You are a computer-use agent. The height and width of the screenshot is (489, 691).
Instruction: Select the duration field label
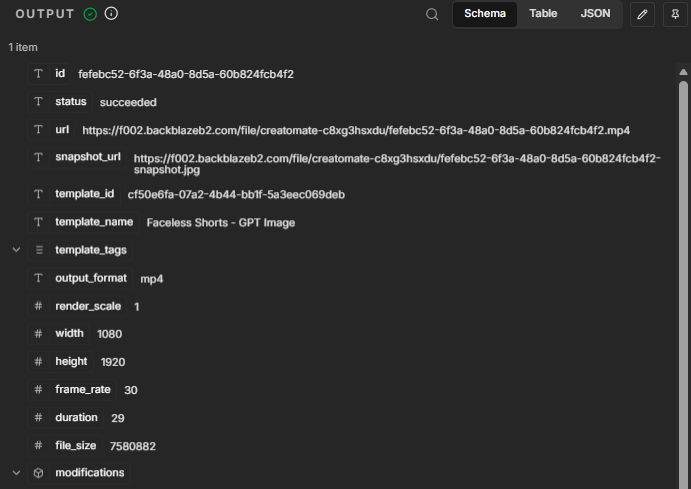pyautogui.click(x=76, y=417)
